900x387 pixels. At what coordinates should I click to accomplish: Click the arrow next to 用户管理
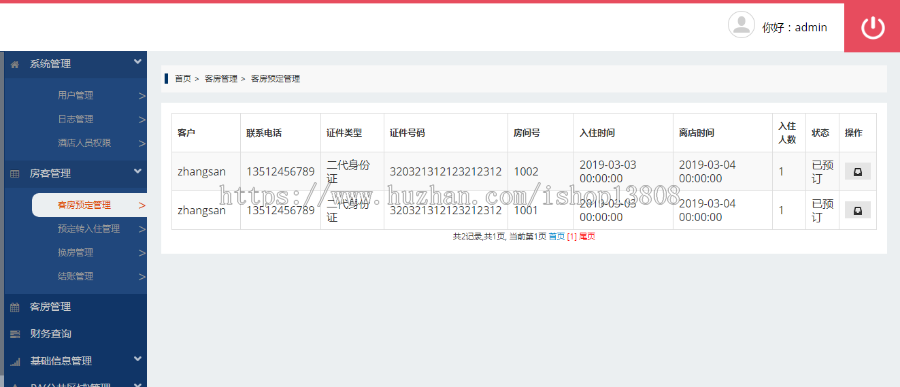coord(142,96)
